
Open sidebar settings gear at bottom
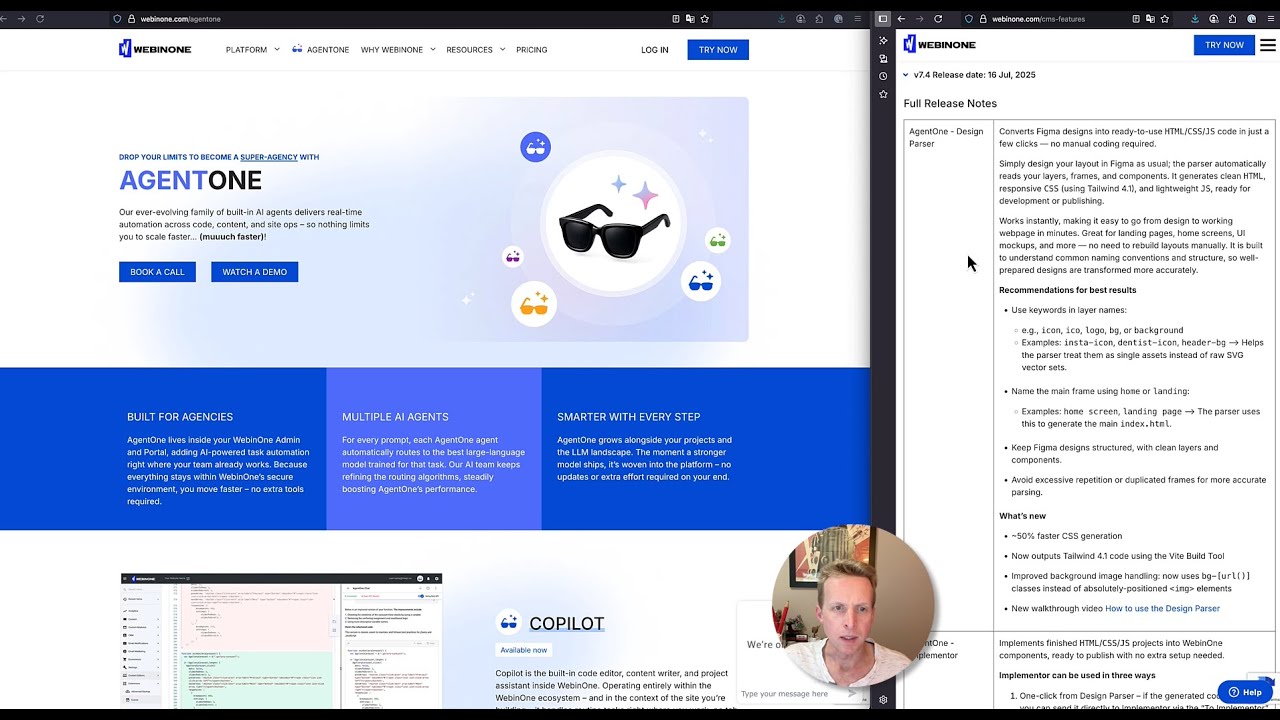pyautogui.click(x=883, y=700)
